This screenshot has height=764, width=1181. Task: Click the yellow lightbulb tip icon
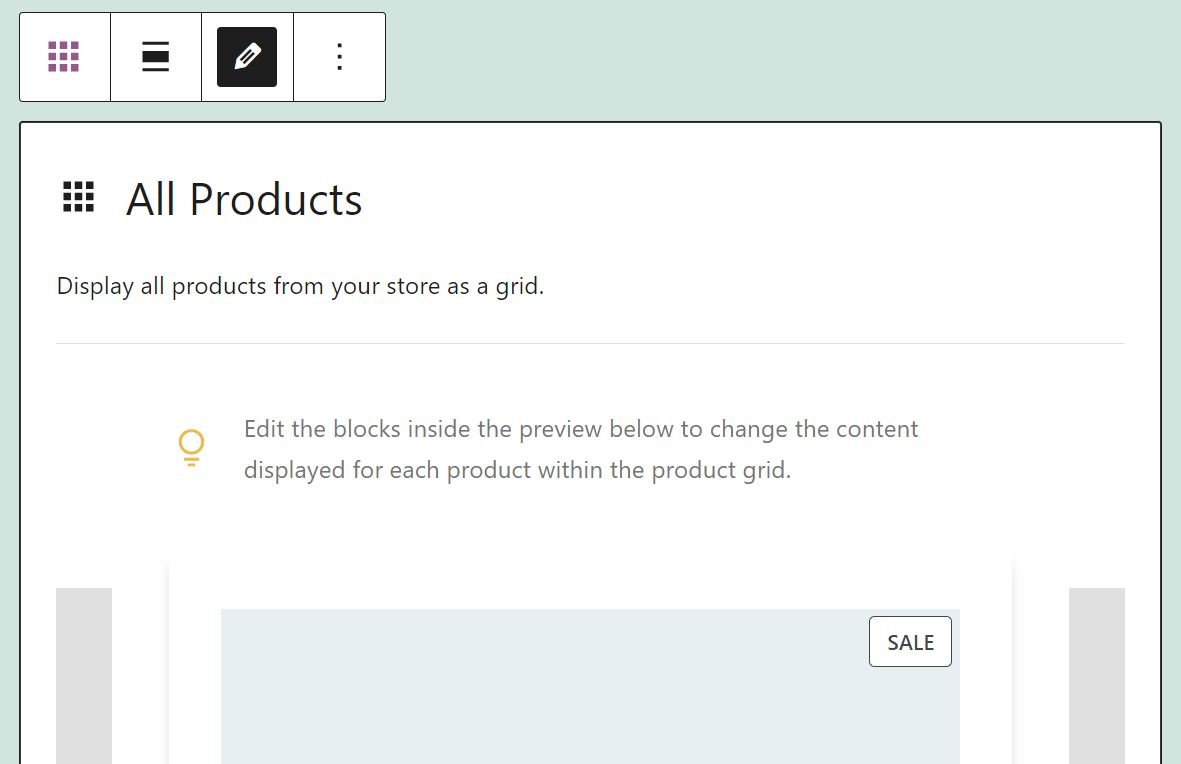190,447
